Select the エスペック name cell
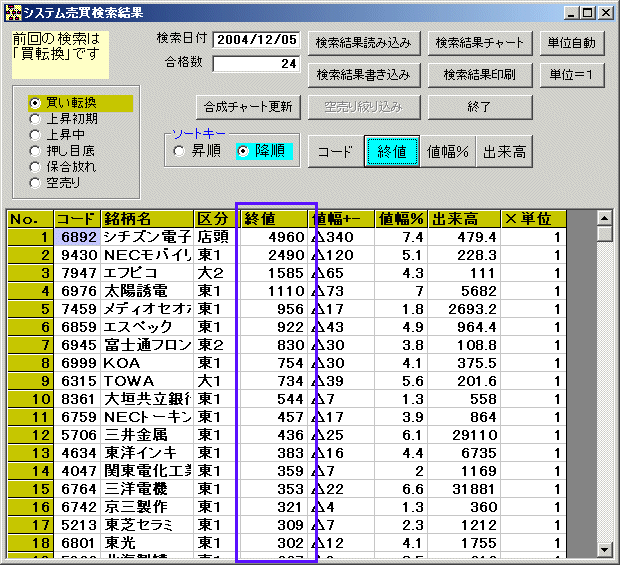The width and height of the screenshot is (620, 565). pyautogui.click(x=147, y=327)
